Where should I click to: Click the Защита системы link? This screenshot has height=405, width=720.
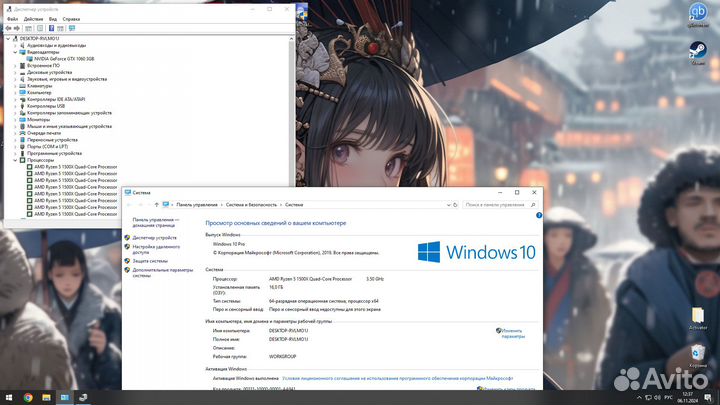(150, 260)
